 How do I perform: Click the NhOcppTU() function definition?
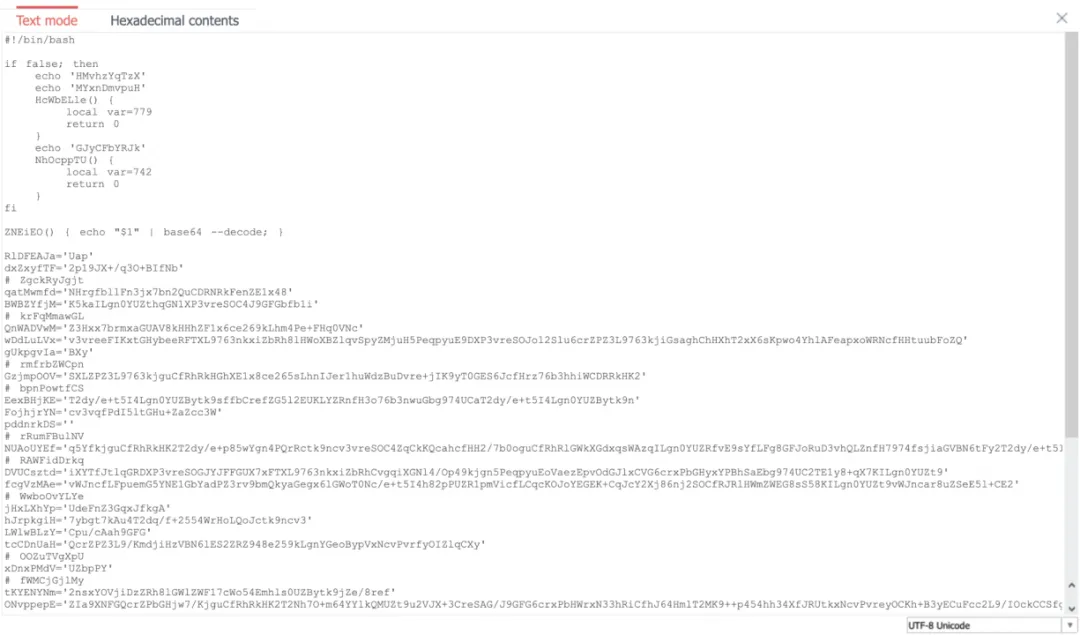click(74, 160)
